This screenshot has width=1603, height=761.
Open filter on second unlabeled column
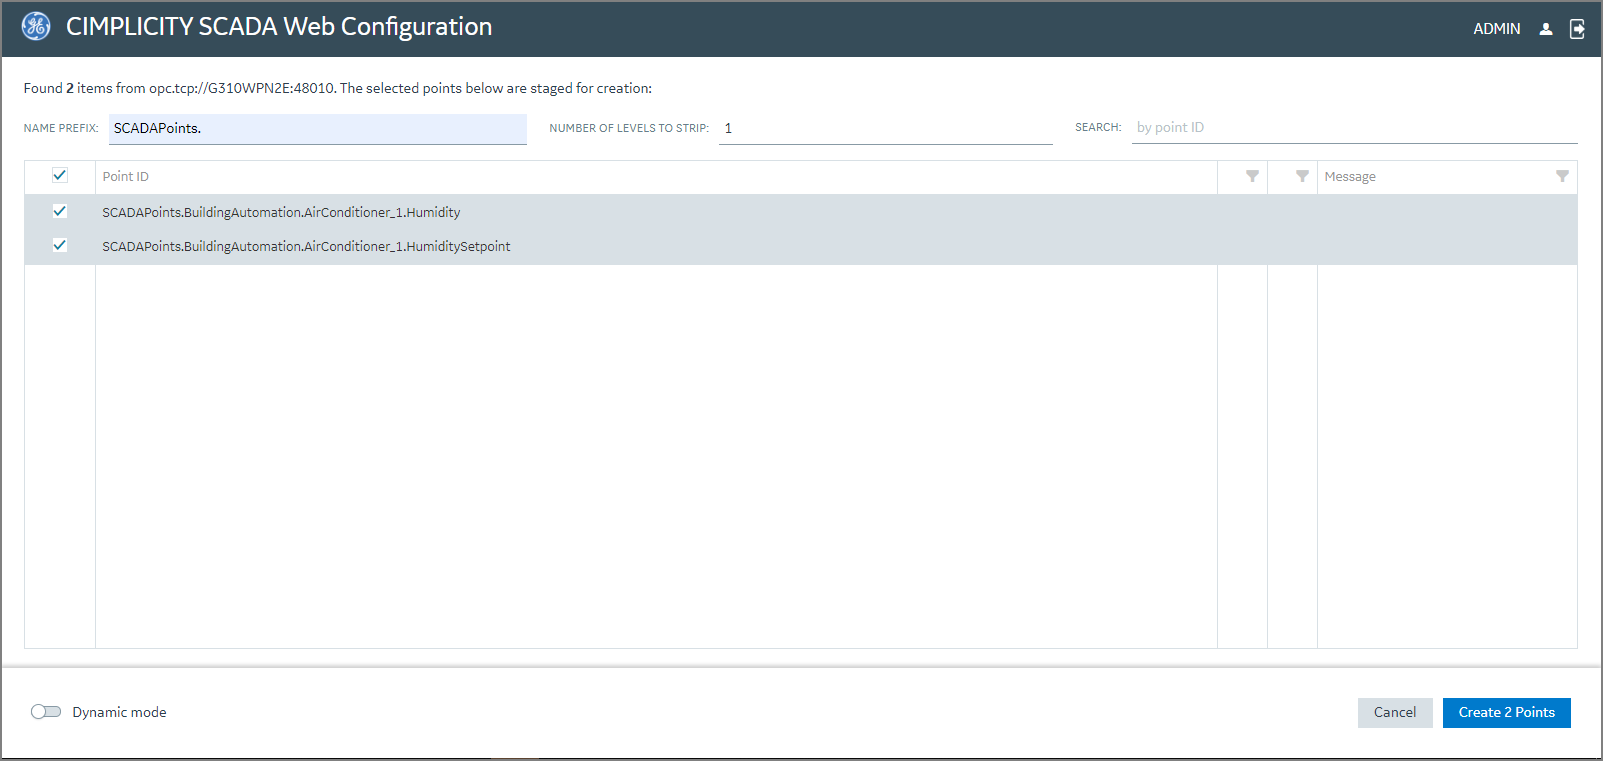[1302, 176]
